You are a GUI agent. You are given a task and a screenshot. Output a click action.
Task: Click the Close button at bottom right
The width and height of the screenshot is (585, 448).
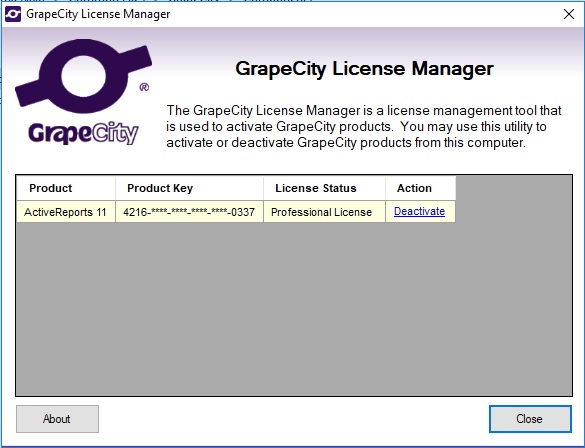point(530,419)
